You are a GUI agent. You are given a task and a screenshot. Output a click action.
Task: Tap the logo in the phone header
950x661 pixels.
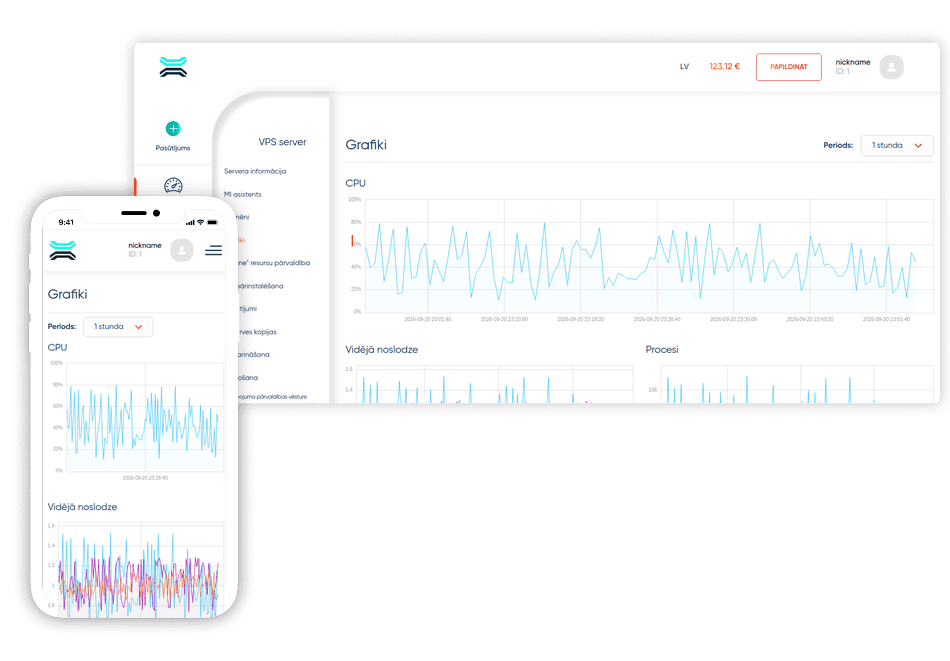[x=63, y=250]
